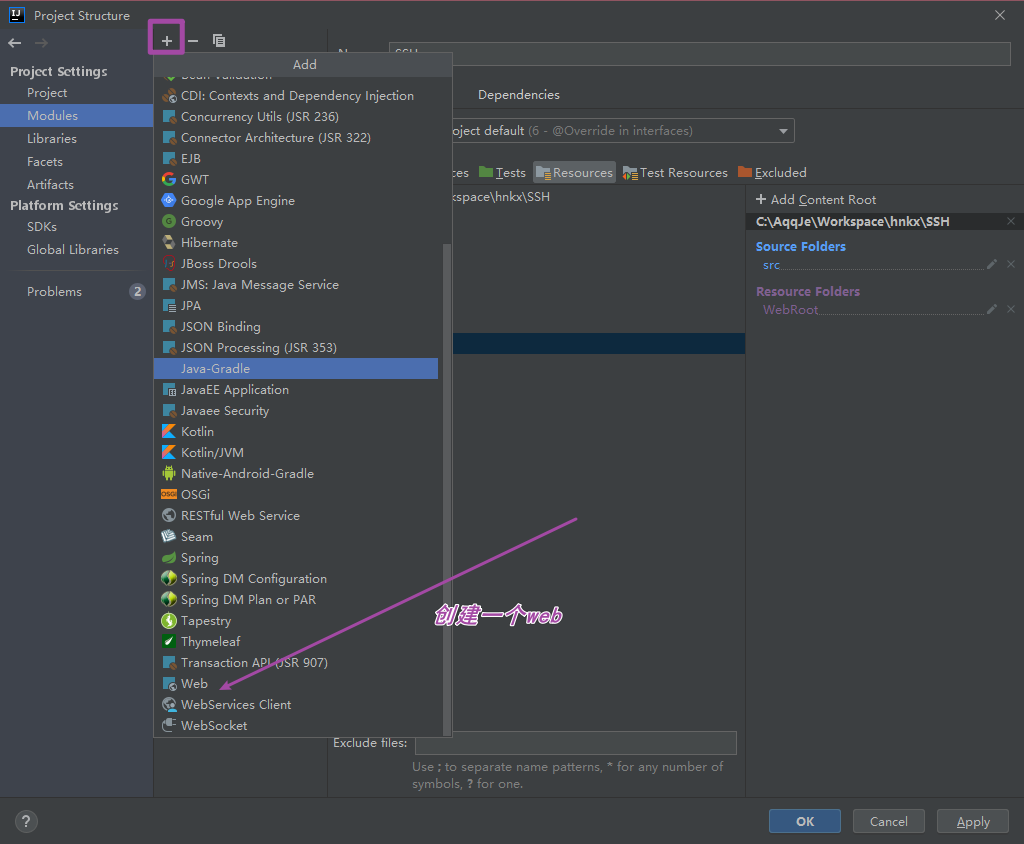Choose CDI: Contexts and Dependency Injection
The width and height of the screenshot is (1024, 844).
(296, 95)
